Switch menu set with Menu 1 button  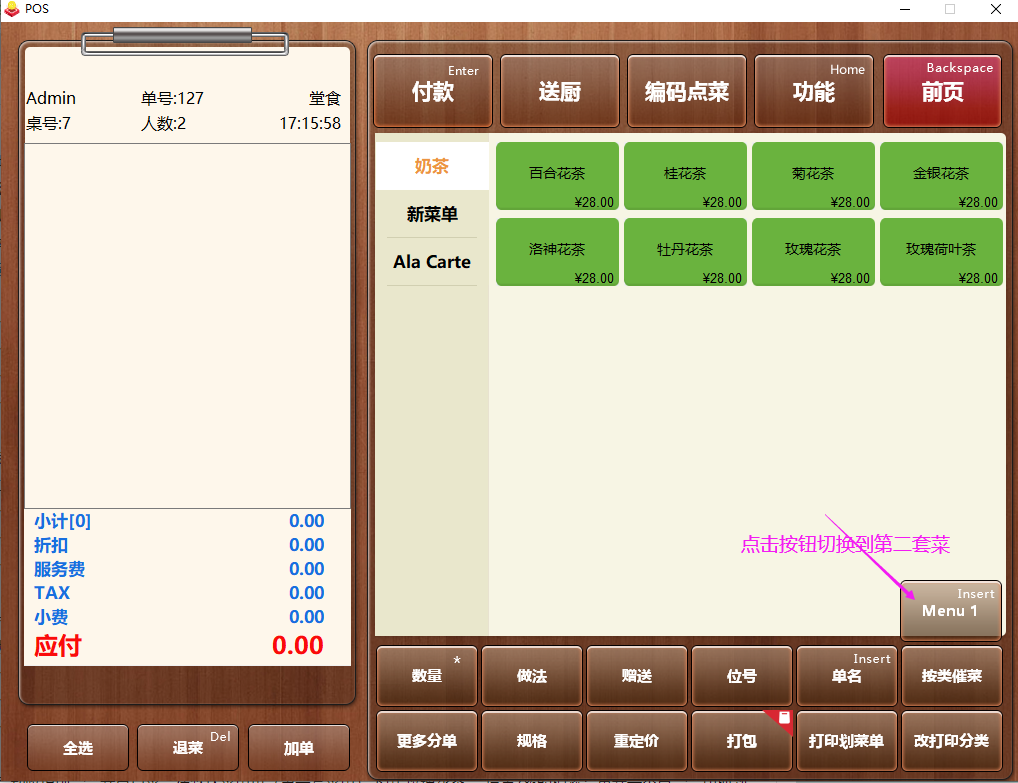pyautogui.click(x=950, y=609)
